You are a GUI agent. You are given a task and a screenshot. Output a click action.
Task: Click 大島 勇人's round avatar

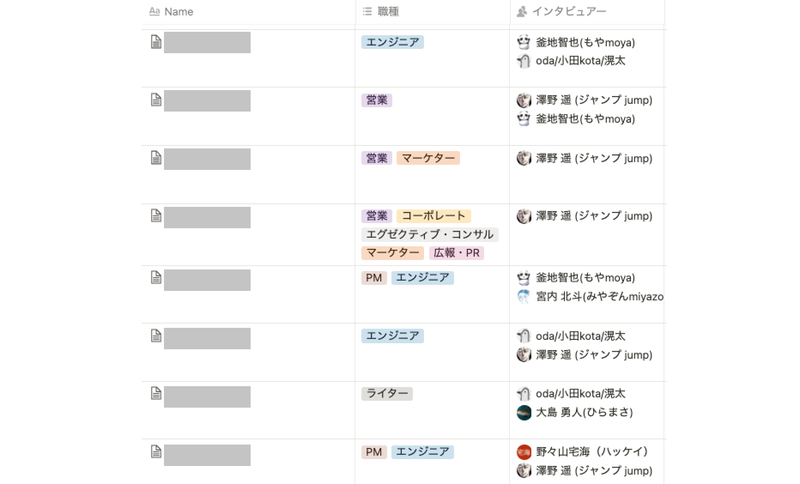(524, 412)
